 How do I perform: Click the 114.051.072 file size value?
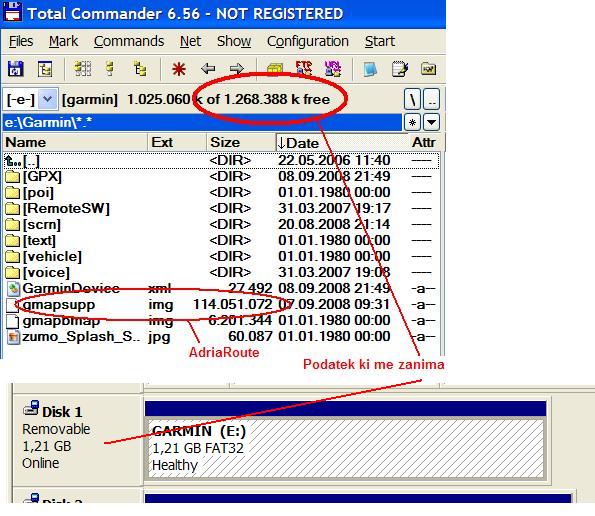click(x=233, y=304)
